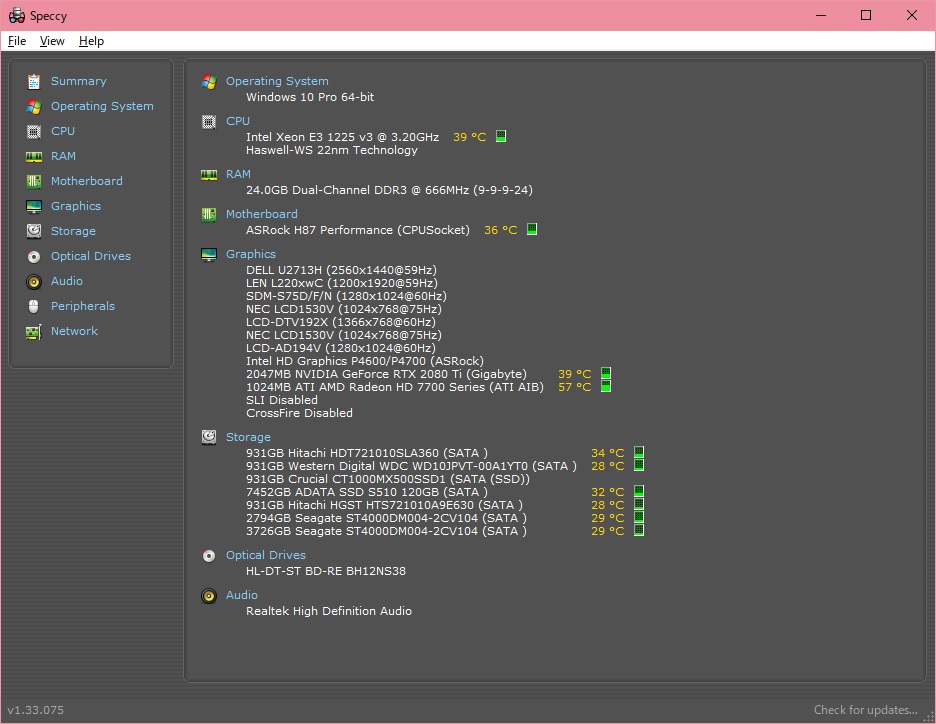Click the Radeon temperature reading 57 °C
This screenshot has width=936, height=724.
click(574, 387)
